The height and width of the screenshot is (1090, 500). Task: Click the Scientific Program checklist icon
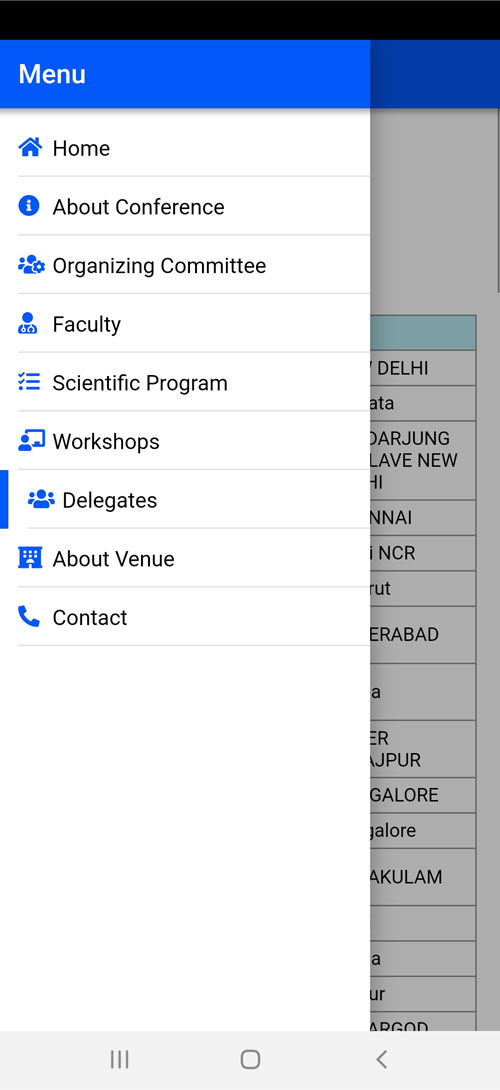click(x=29, y=382)
